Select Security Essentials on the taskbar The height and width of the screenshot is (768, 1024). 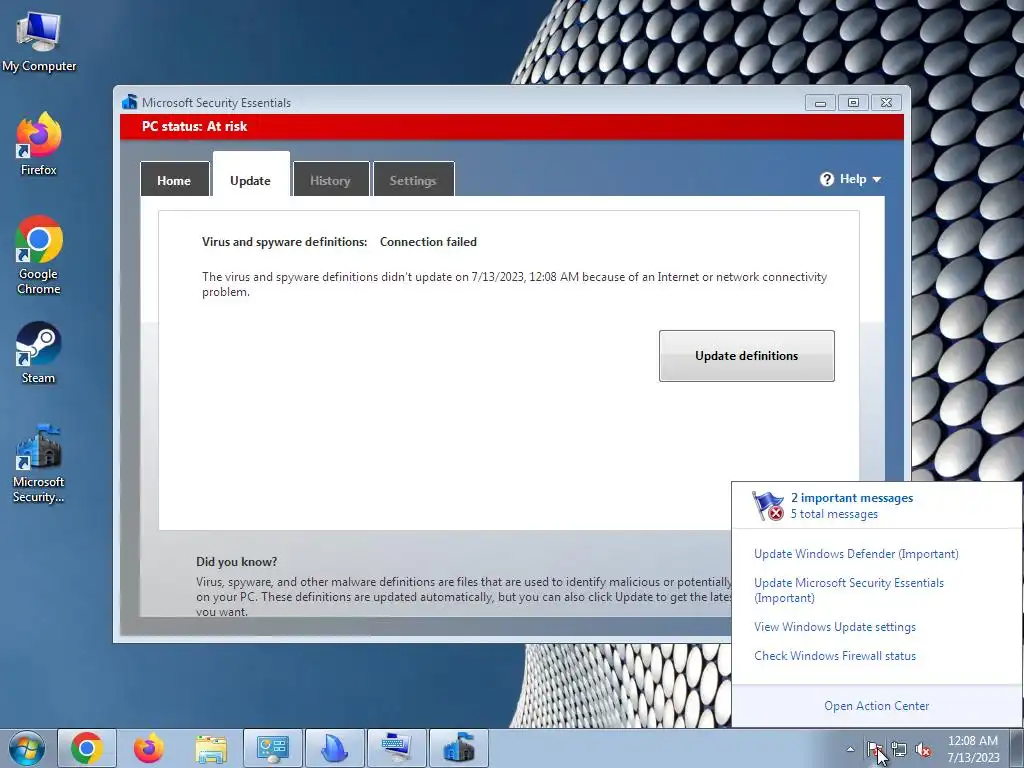(459, 748)
